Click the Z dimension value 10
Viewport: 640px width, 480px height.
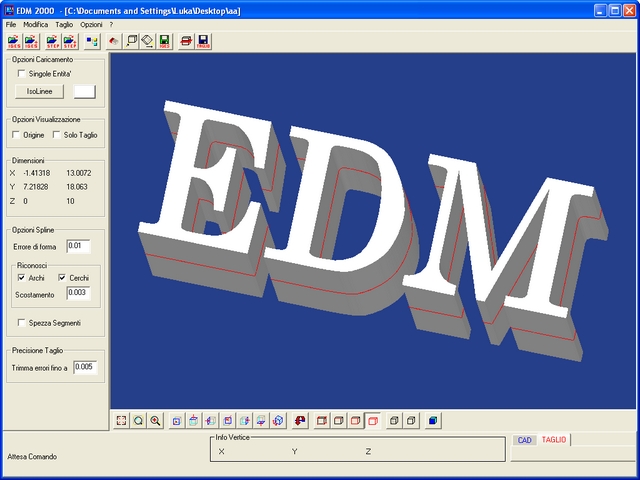70,201
